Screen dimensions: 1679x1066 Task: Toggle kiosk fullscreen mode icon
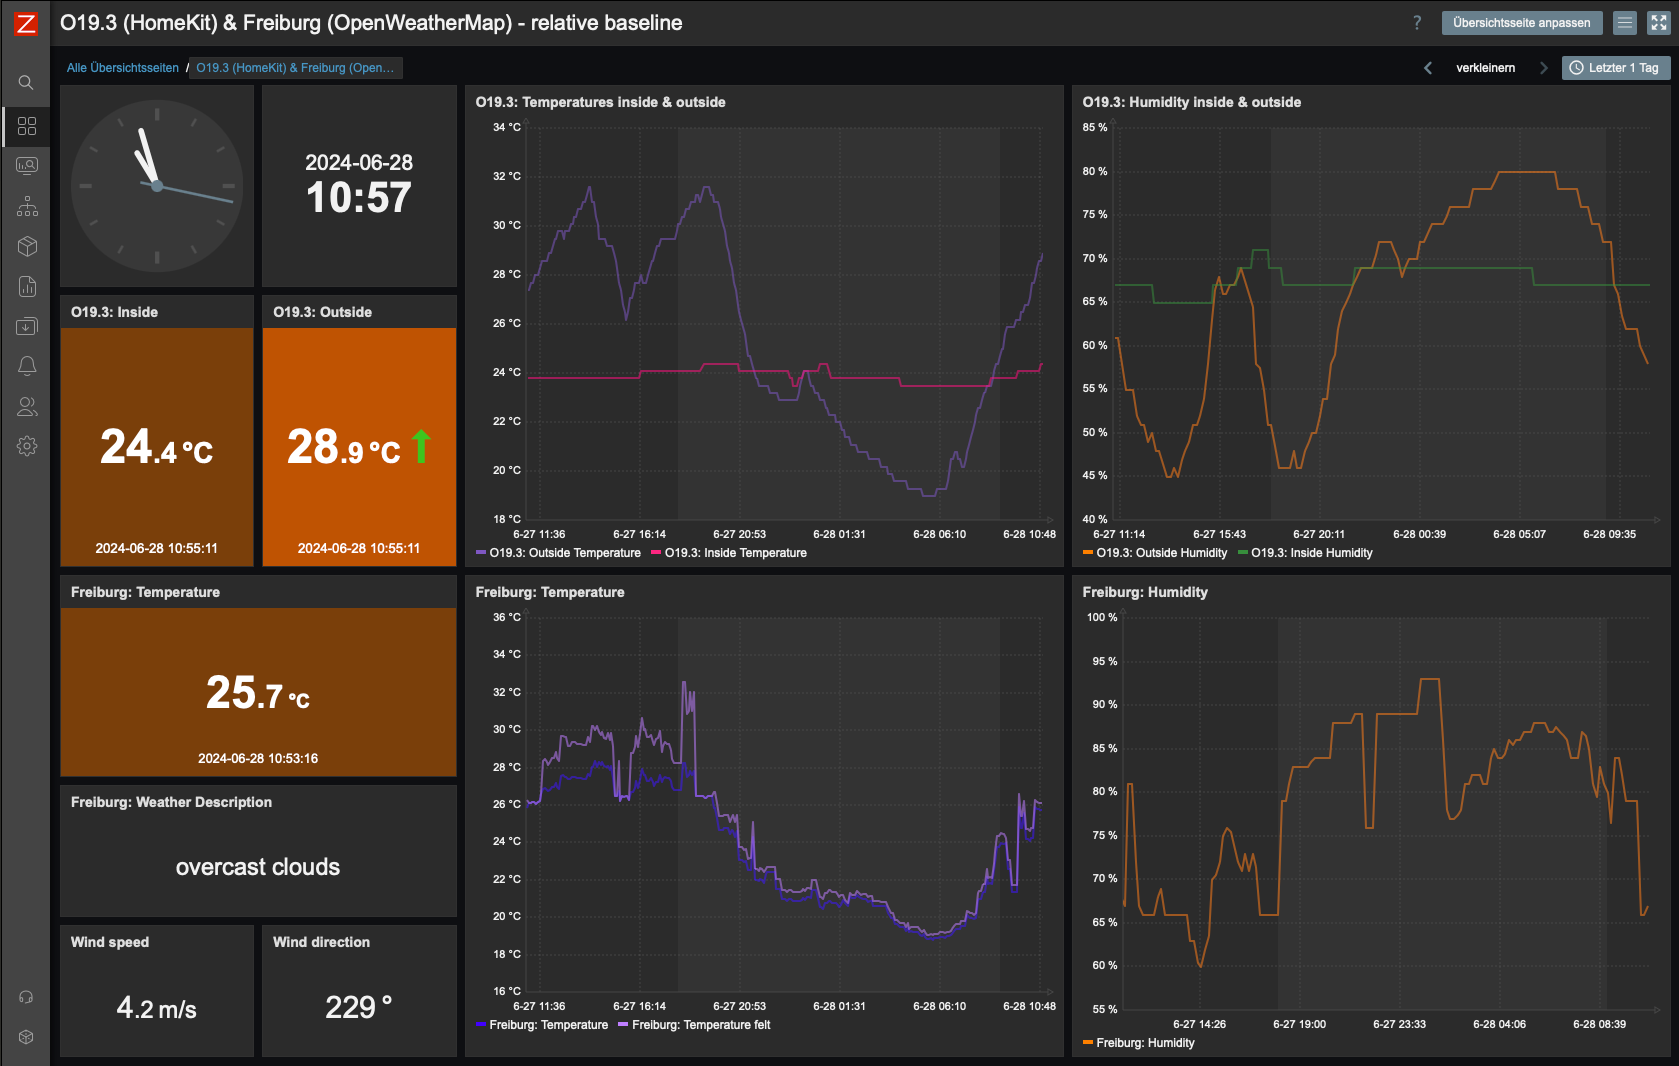coord(1659,23)
